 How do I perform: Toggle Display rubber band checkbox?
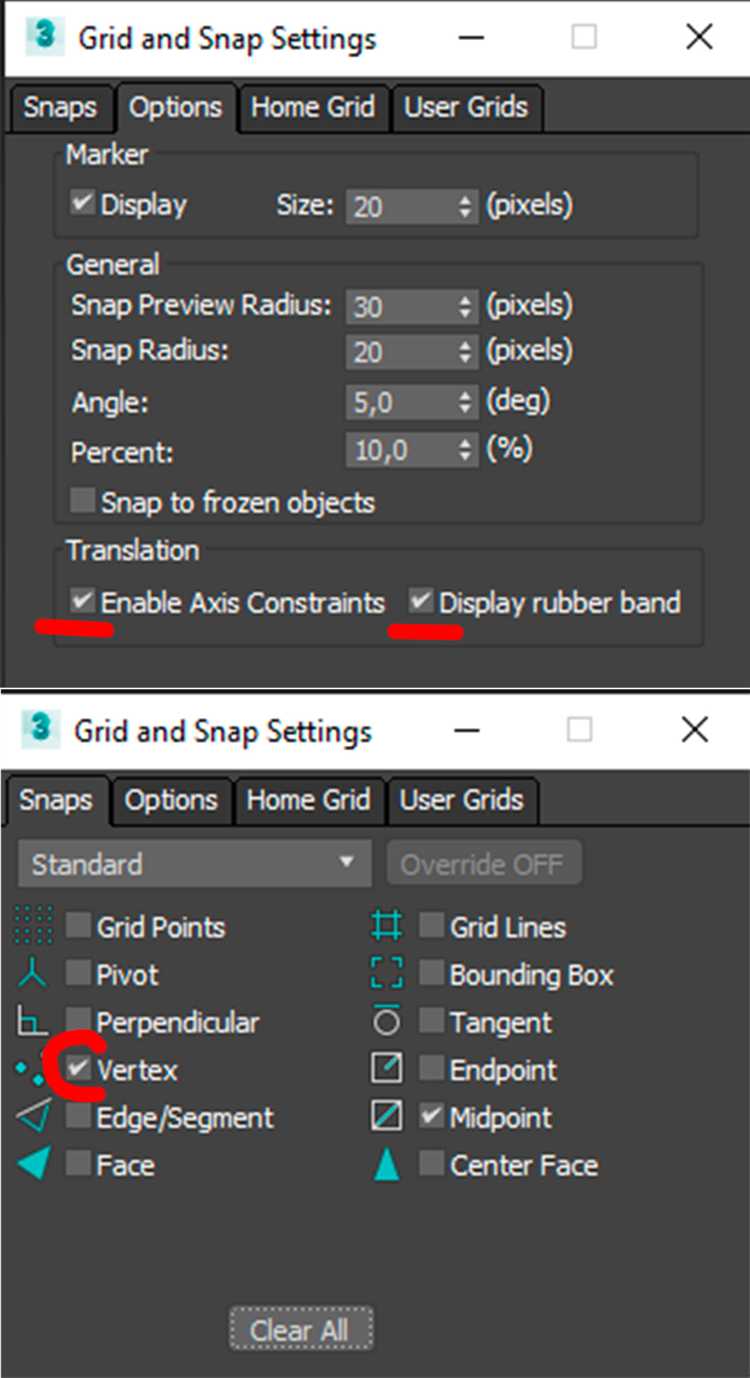tap(422, 602)
